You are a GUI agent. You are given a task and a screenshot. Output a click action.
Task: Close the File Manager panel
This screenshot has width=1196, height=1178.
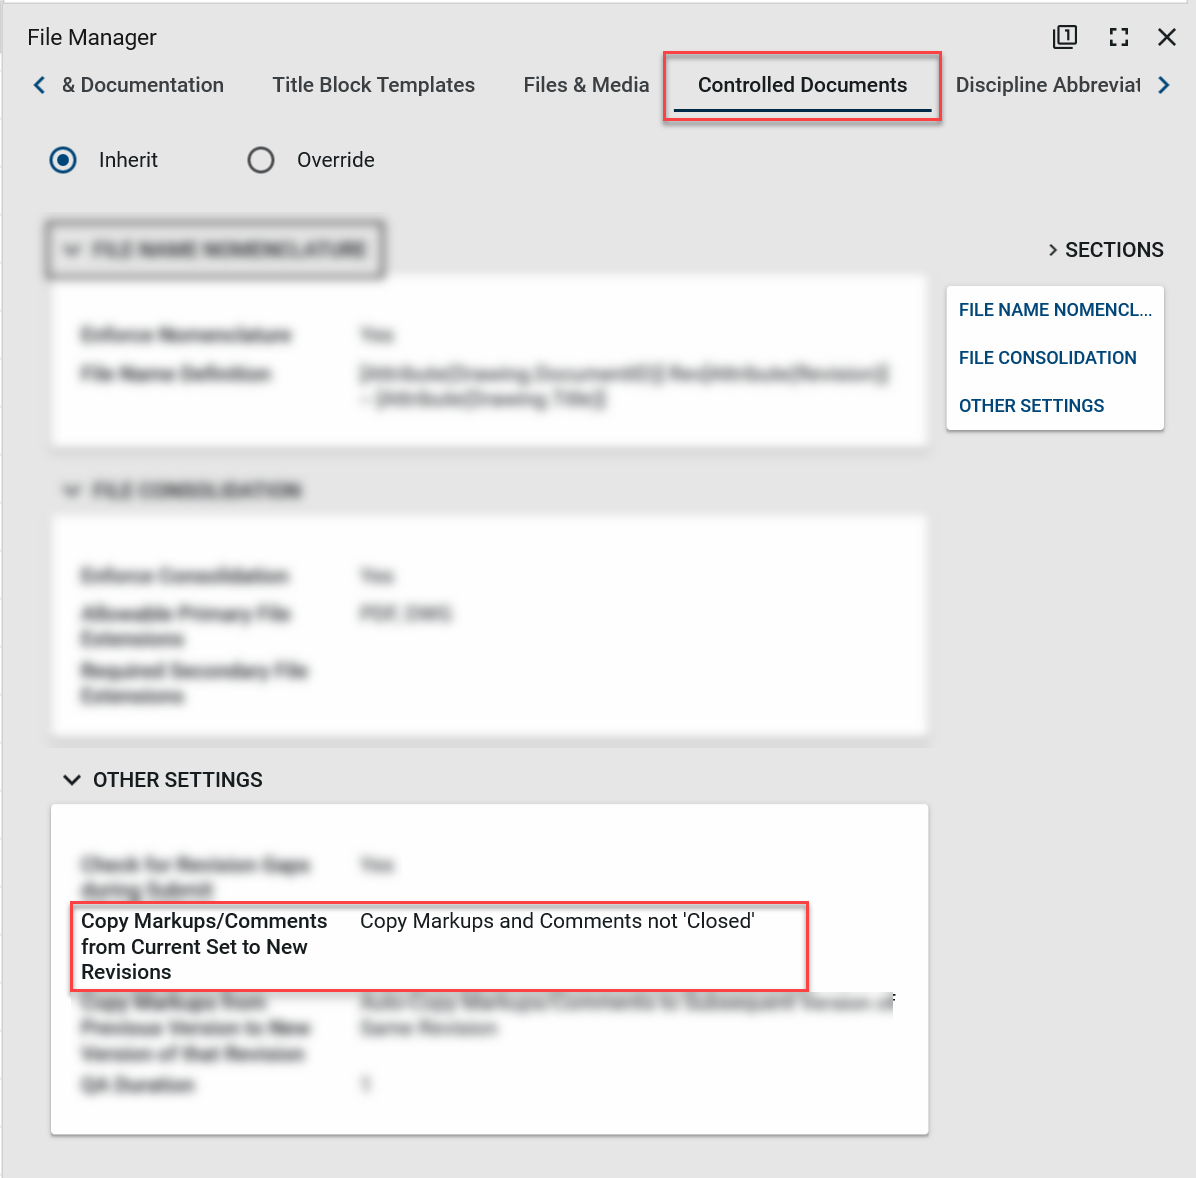pos(1166,37)
